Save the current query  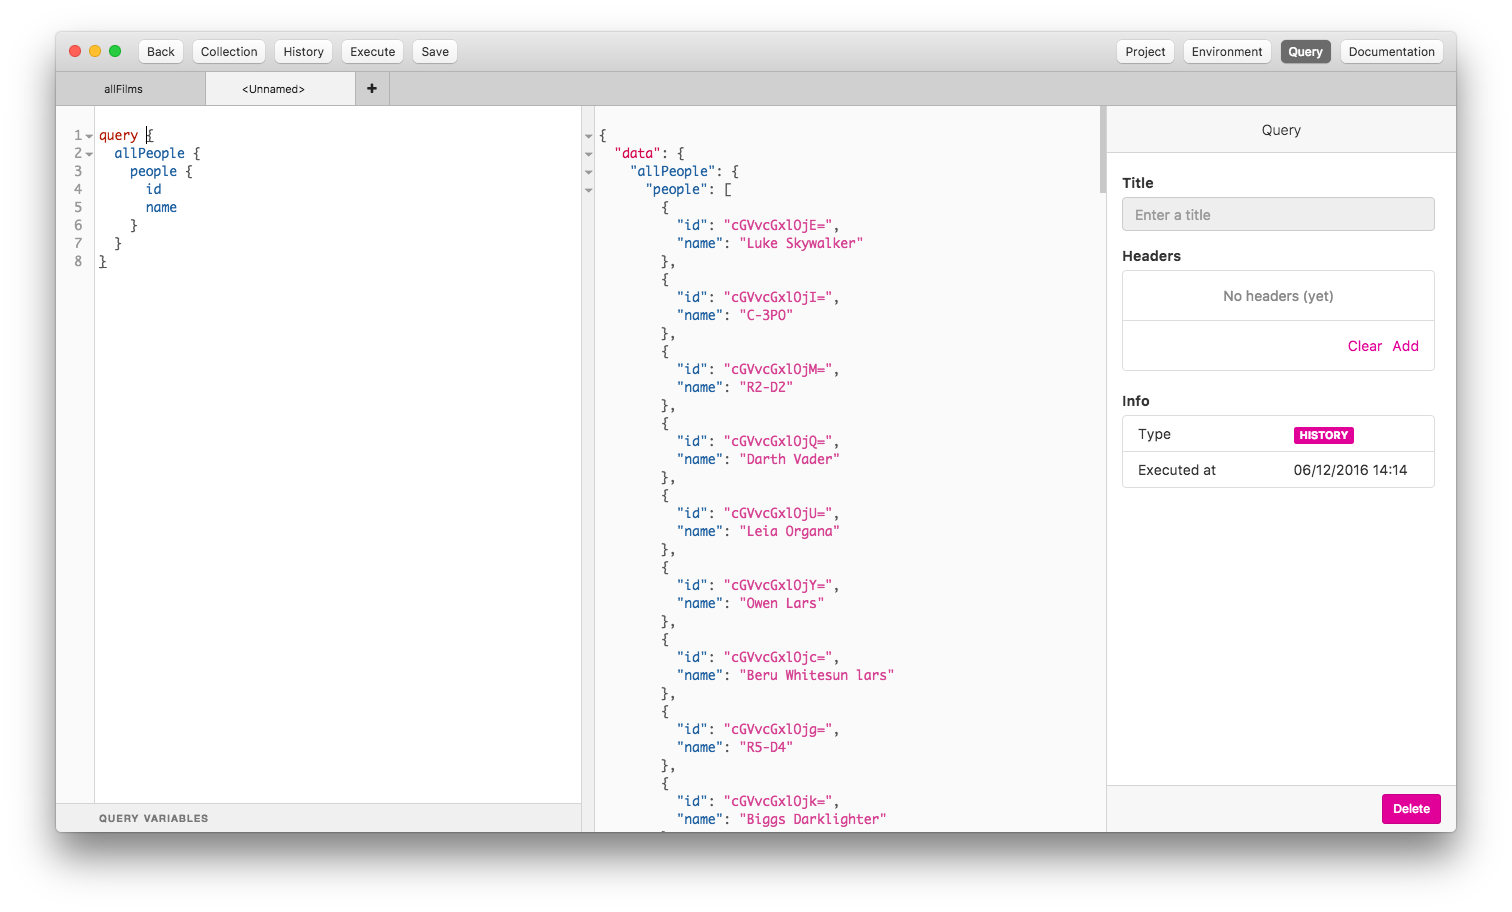click(x=434, y=51)
